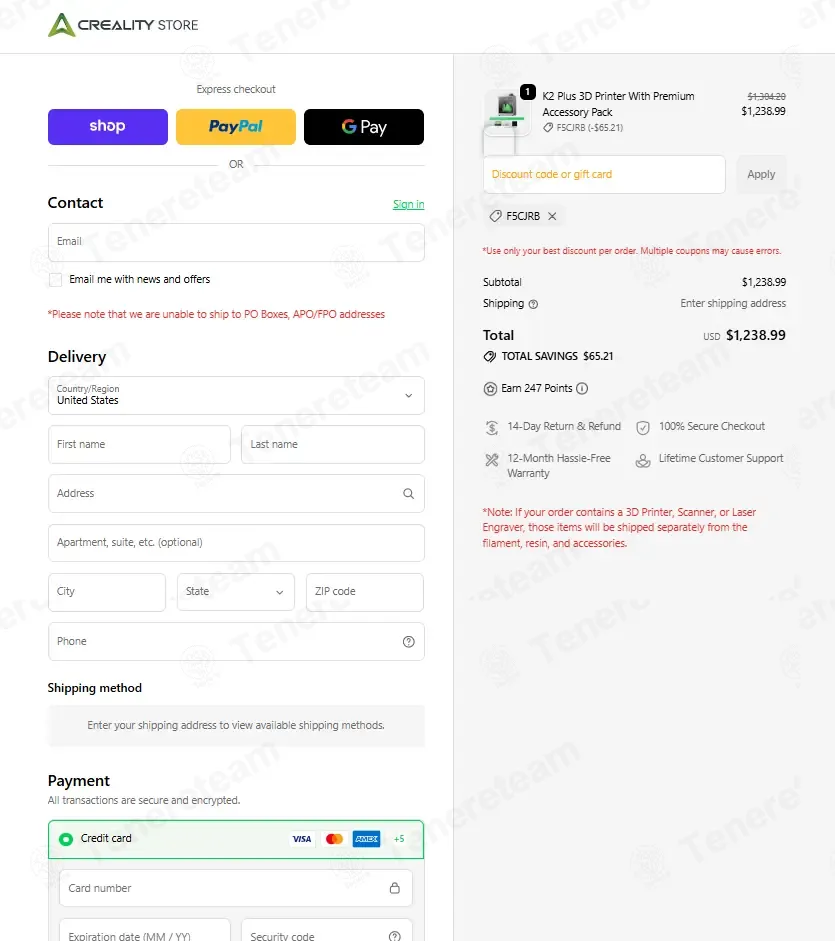The width and height of the screenshot is (835, 941).
Task: Pay with Shop Pay express checkout
Action: tap(108, 127)
